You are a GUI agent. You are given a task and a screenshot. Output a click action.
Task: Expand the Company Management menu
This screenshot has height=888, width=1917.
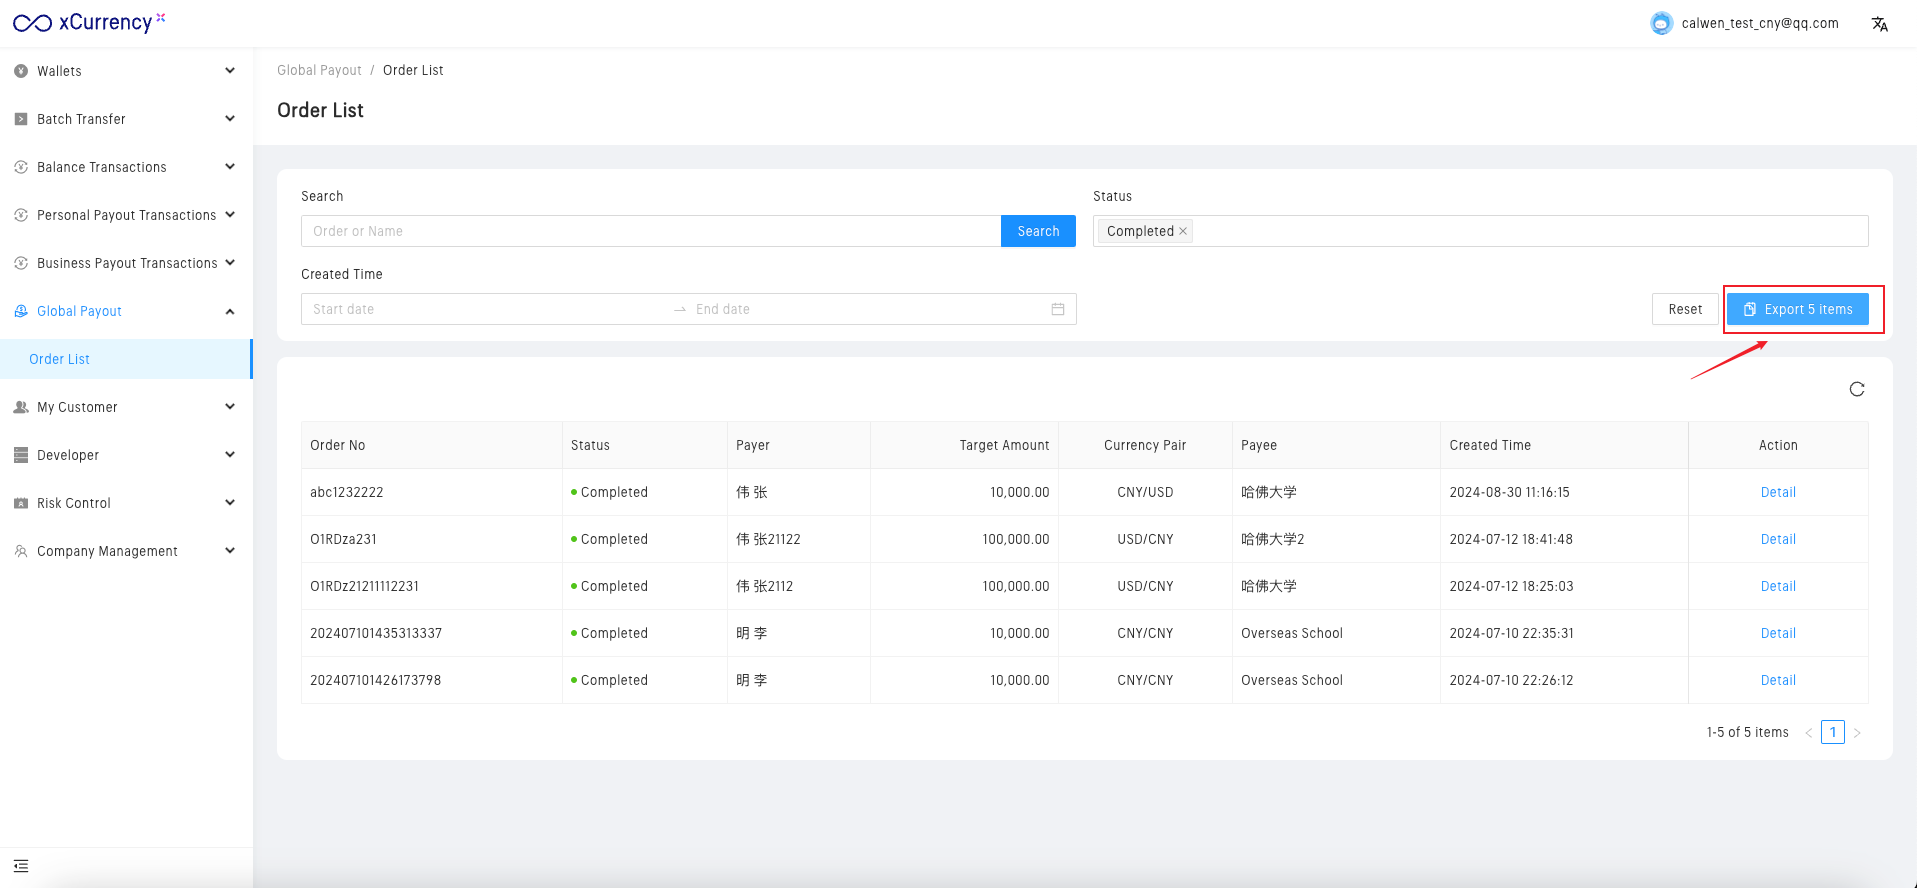[x=125, y=551]
